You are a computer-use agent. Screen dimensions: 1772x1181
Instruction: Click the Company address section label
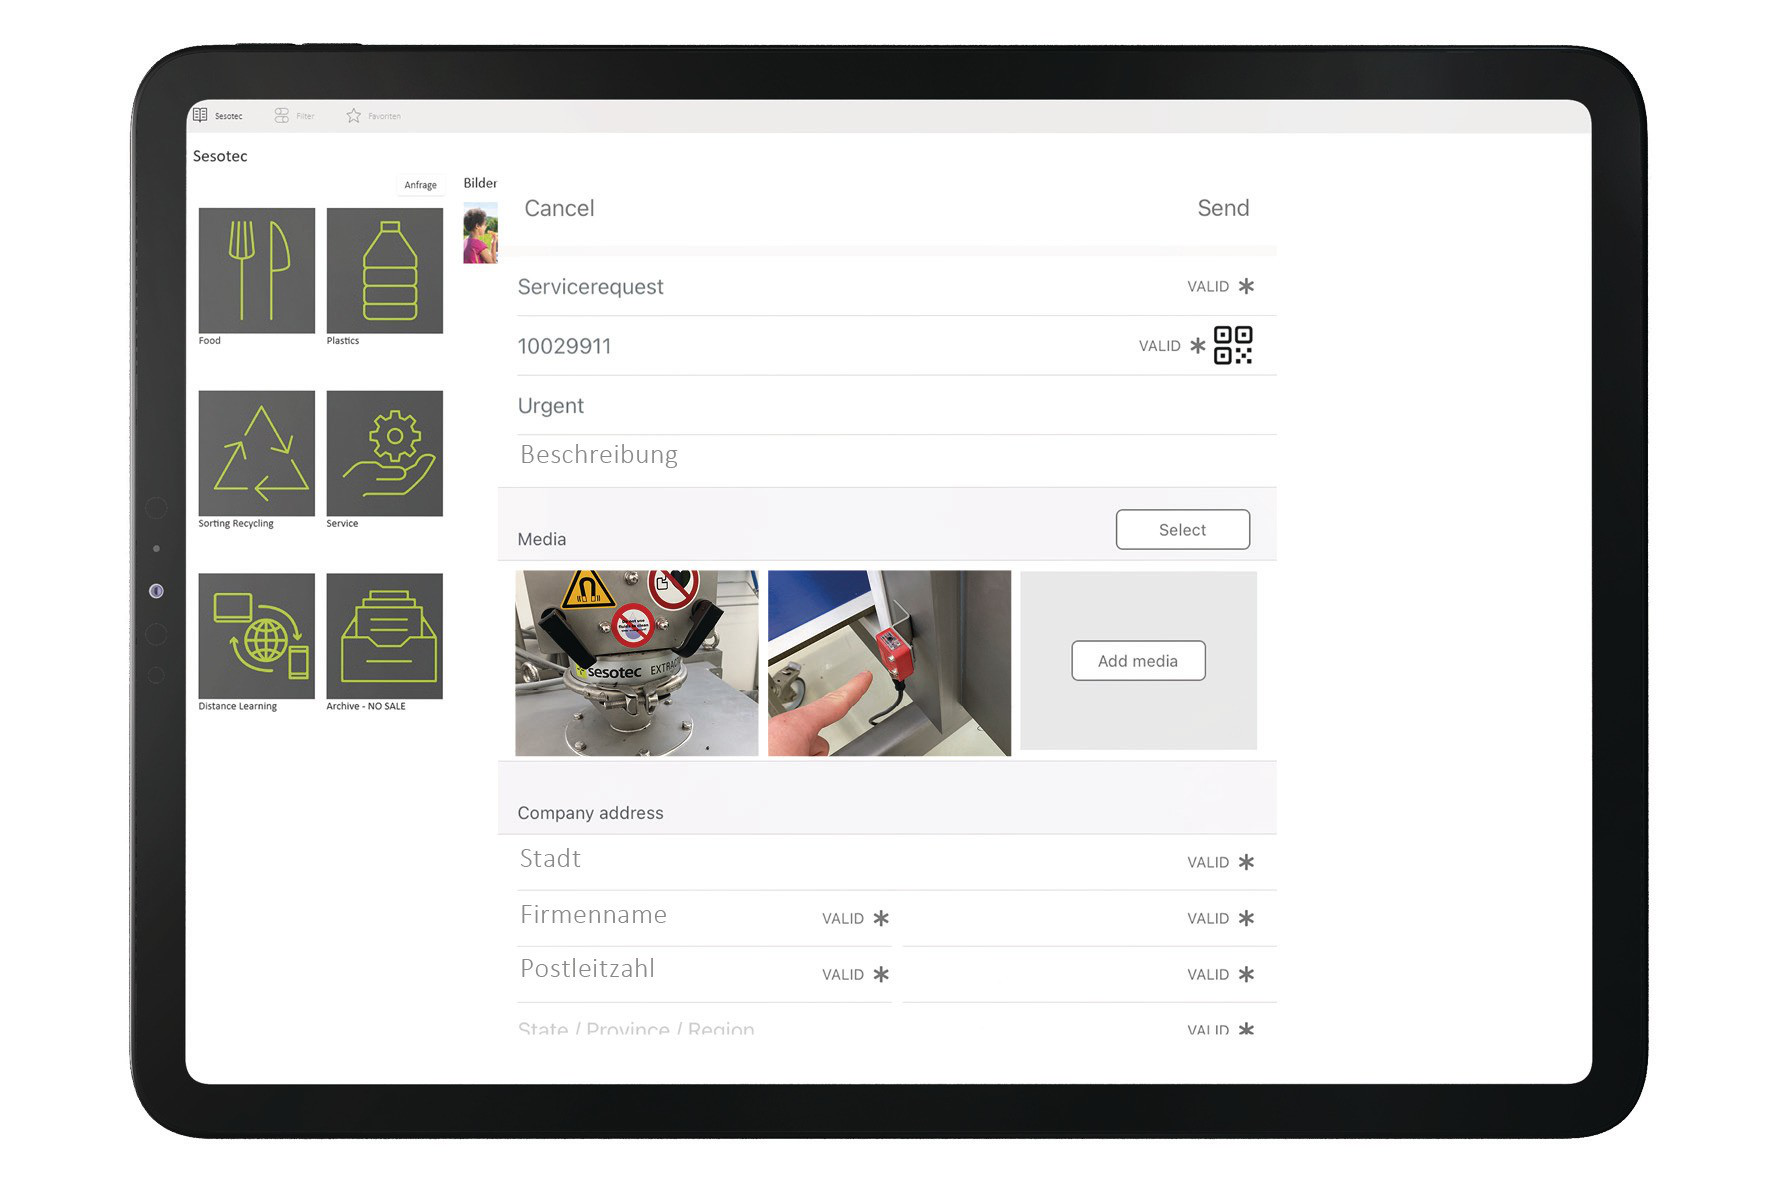coord(590,813)
